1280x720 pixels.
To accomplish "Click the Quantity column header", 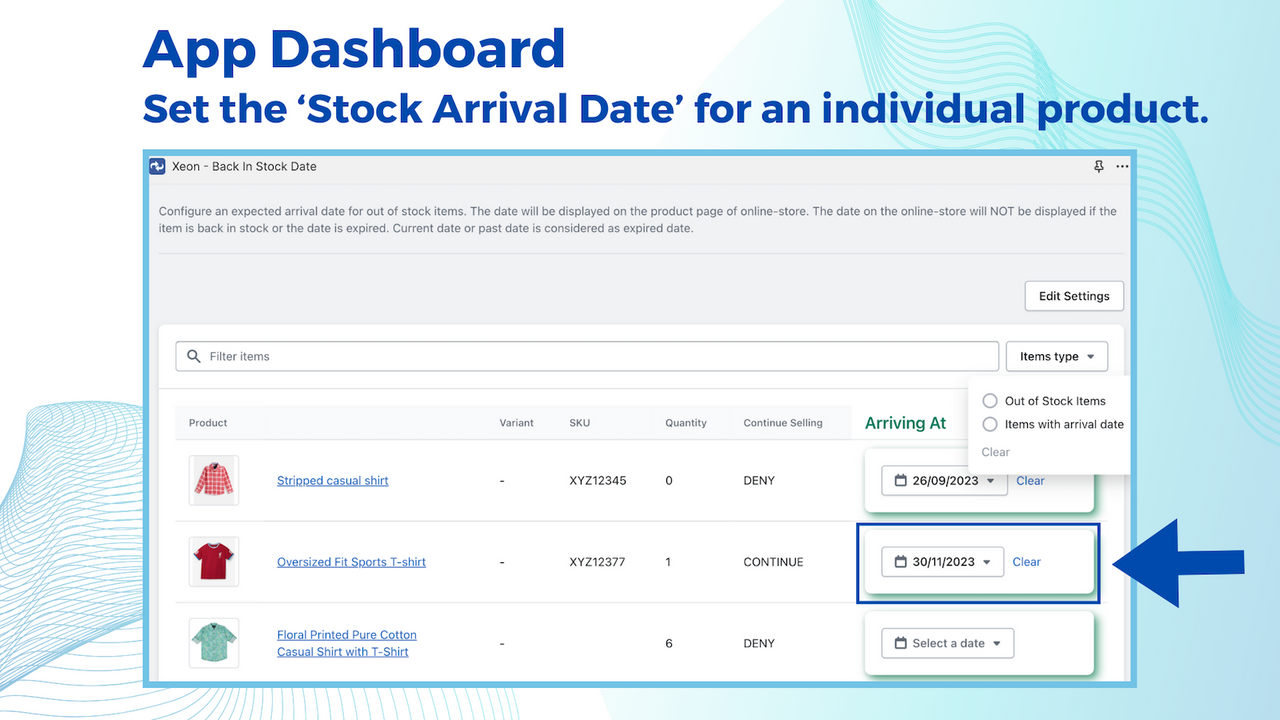I will 686,423.
